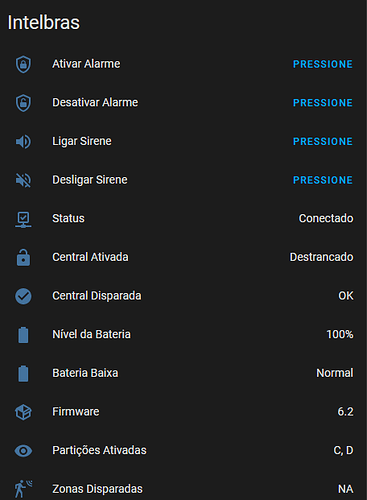Image resolution: width=367 pixels, height=500 pixels.
Task: Tap PRESSIONE to activate the alarm
Action: (322, 64)
